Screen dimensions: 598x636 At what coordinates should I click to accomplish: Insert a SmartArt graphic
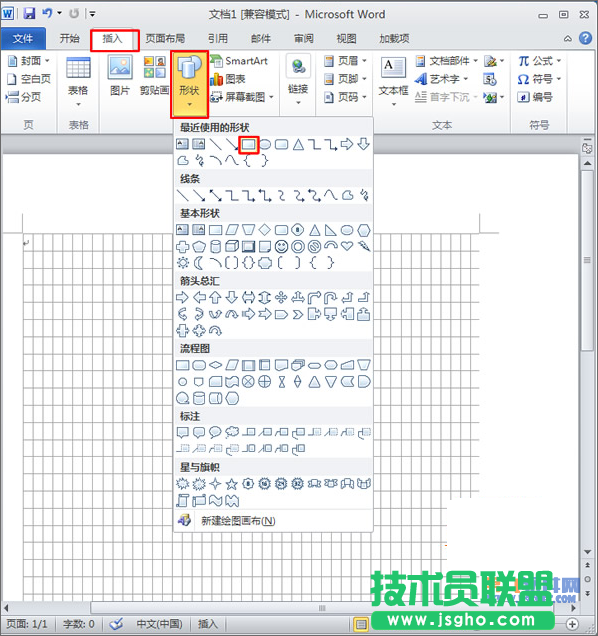point(239,61)
